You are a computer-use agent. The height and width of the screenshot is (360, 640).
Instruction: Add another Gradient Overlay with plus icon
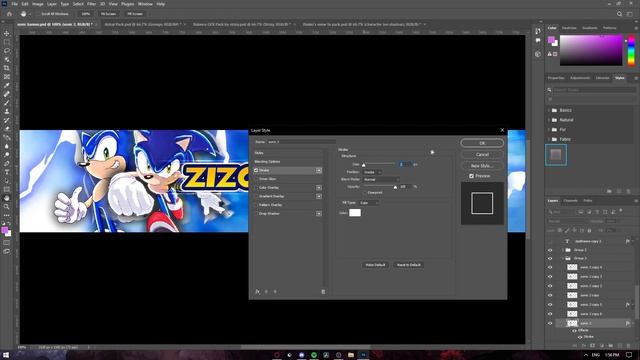coord(319,196)
